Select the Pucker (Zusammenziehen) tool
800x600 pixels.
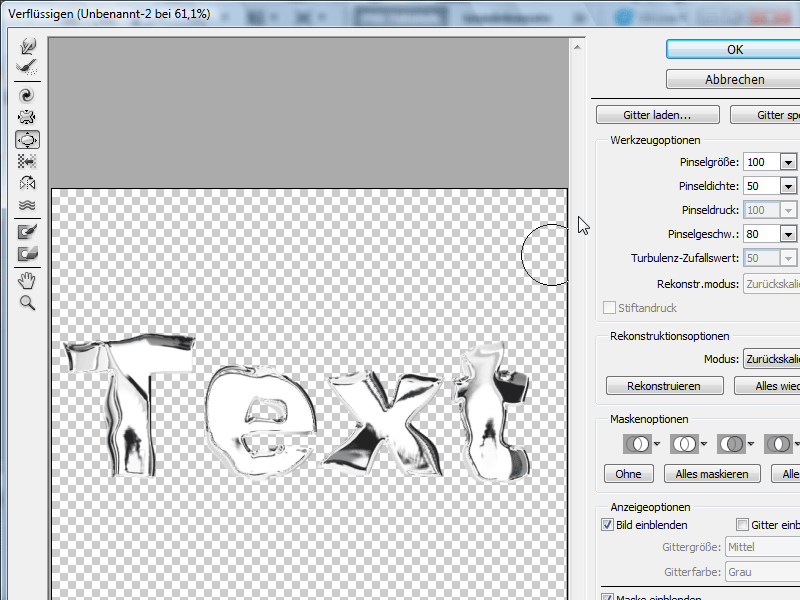(27, 117)
